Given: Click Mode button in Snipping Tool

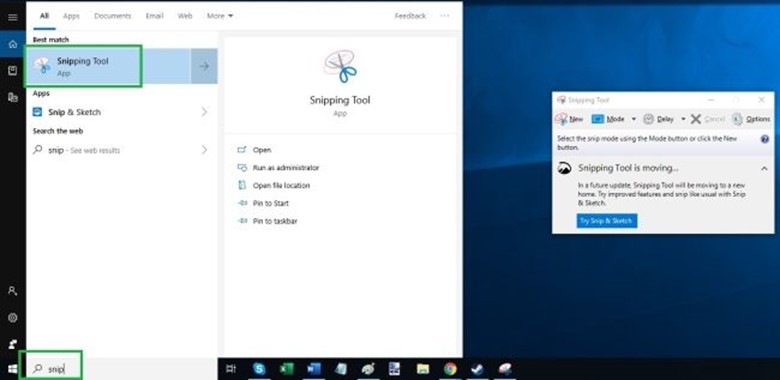Looking at the screenshot, I should [607, 119].
